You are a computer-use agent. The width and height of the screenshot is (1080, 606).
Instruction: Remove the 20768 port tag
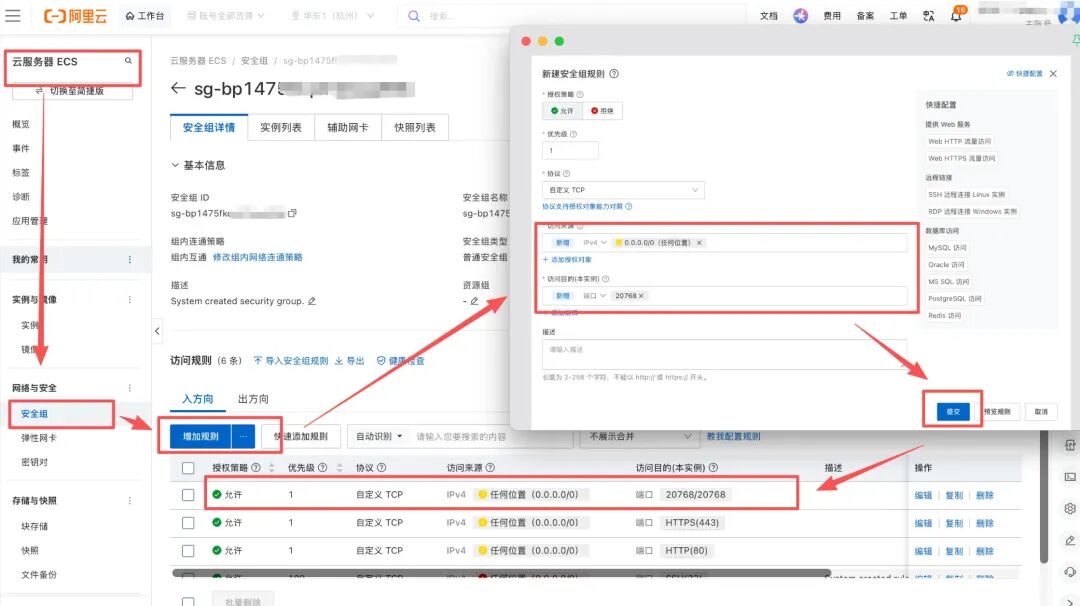point(641,295)
